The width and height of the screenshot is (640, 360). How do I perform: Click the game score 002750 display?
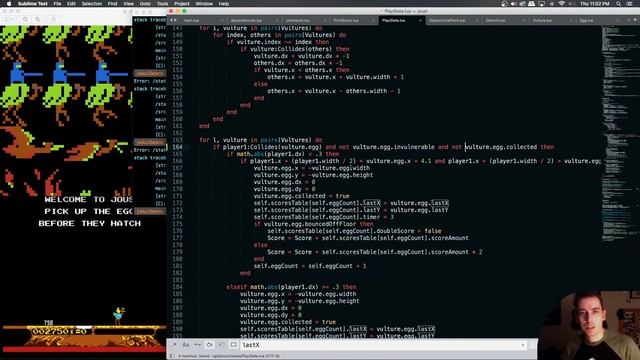click(x=51, y=331)
